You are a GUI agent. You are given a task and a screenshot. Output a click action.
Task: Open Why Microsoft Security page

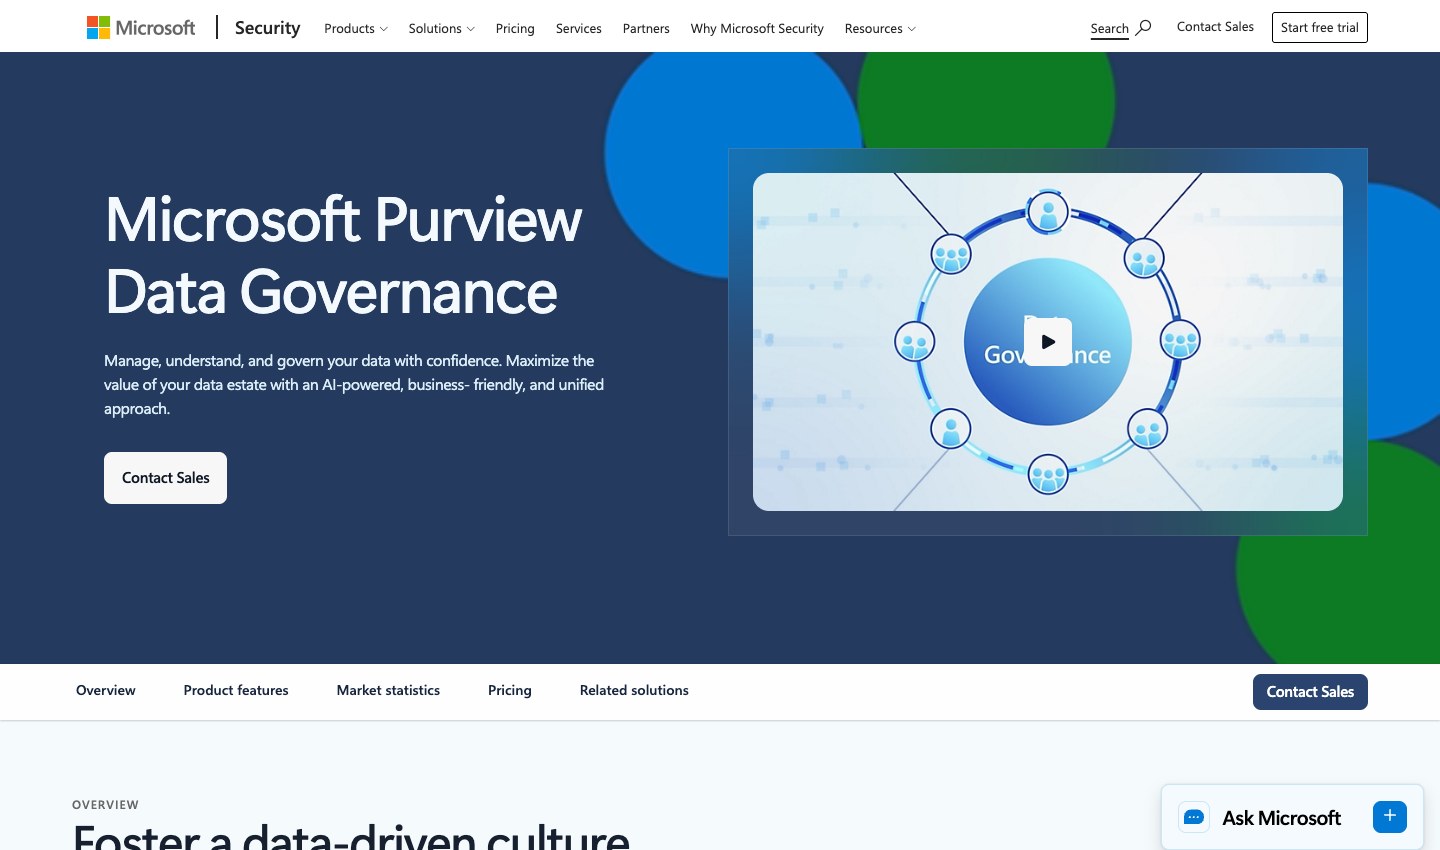[757, 29]
